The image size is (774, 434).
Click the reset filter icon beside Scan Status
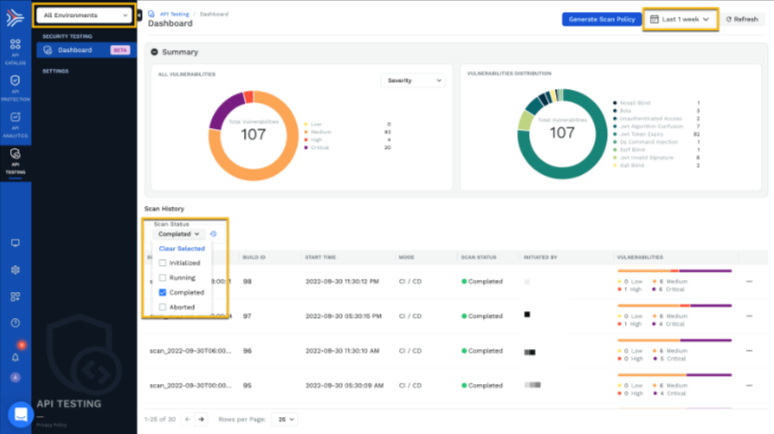click(213, 234)
